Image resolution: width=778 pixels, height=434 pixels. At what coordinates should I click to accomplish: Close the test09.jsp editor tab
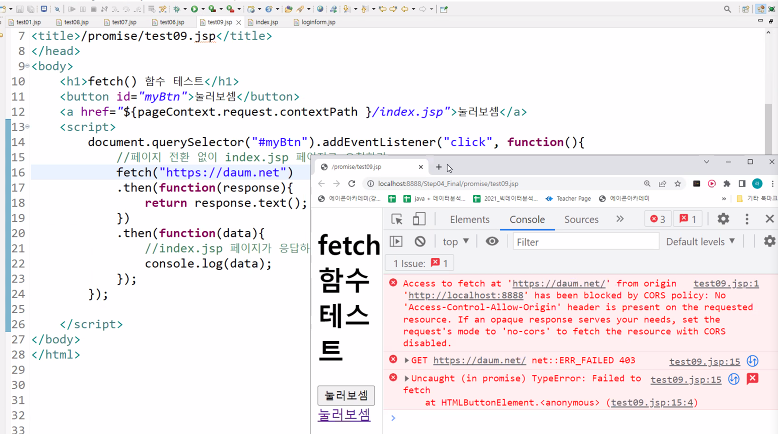click(x=239, y=22)
